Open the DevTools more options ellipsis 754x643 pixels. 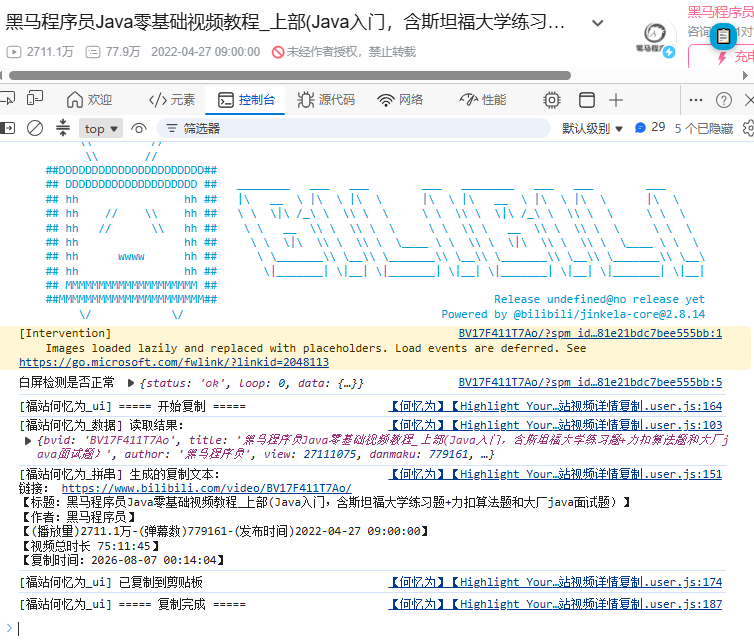[x=695, y=100]
